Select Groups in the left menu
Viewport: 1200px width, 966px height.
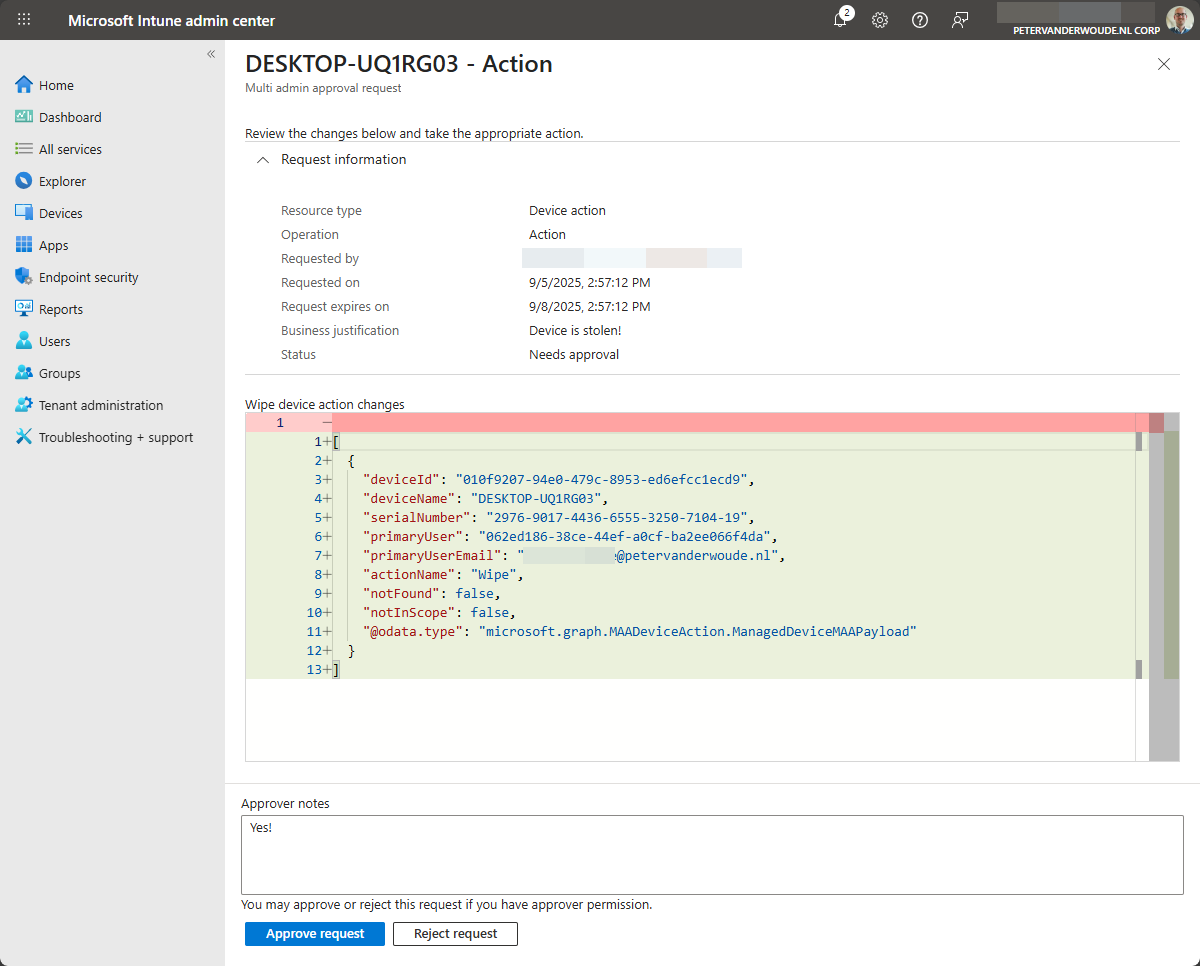click(59, 373)
